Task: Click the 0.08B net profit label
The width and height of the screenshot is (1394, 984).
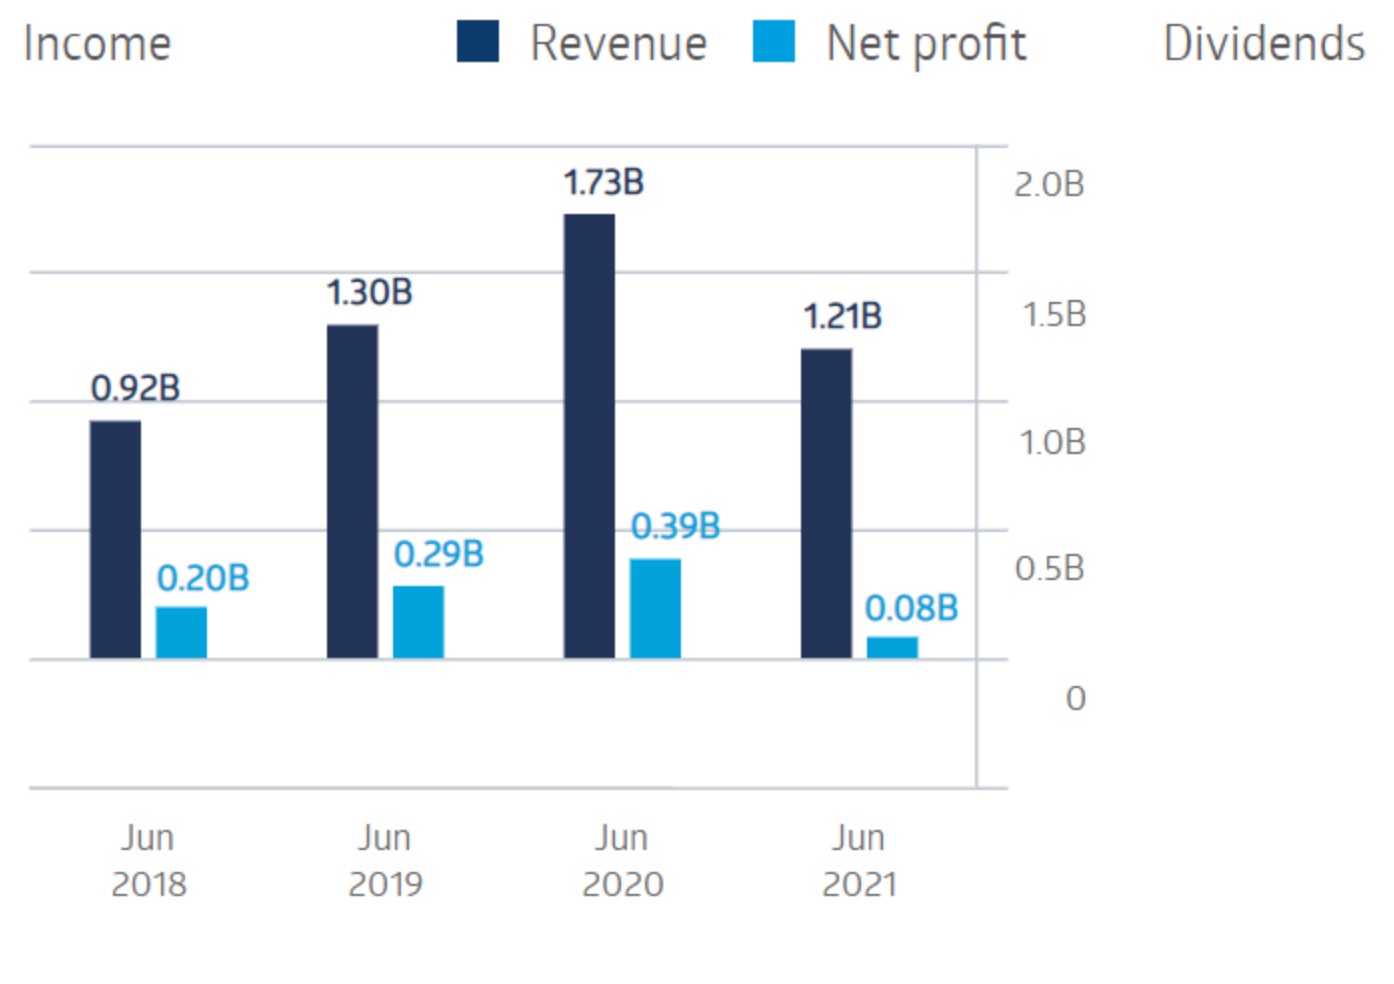Action: point(911,608)
